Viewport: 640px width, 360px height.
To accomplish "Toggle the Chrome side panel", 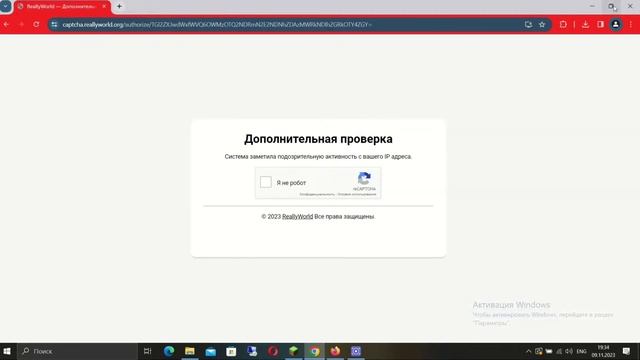I will pos(600,24).
